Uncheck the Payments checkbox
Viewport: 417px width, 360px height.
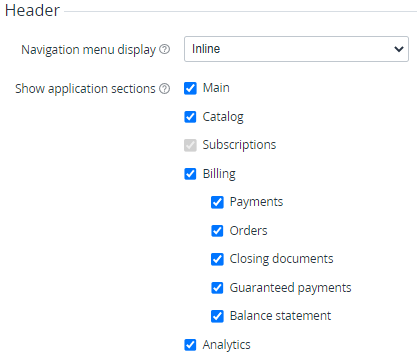(217, 202)
